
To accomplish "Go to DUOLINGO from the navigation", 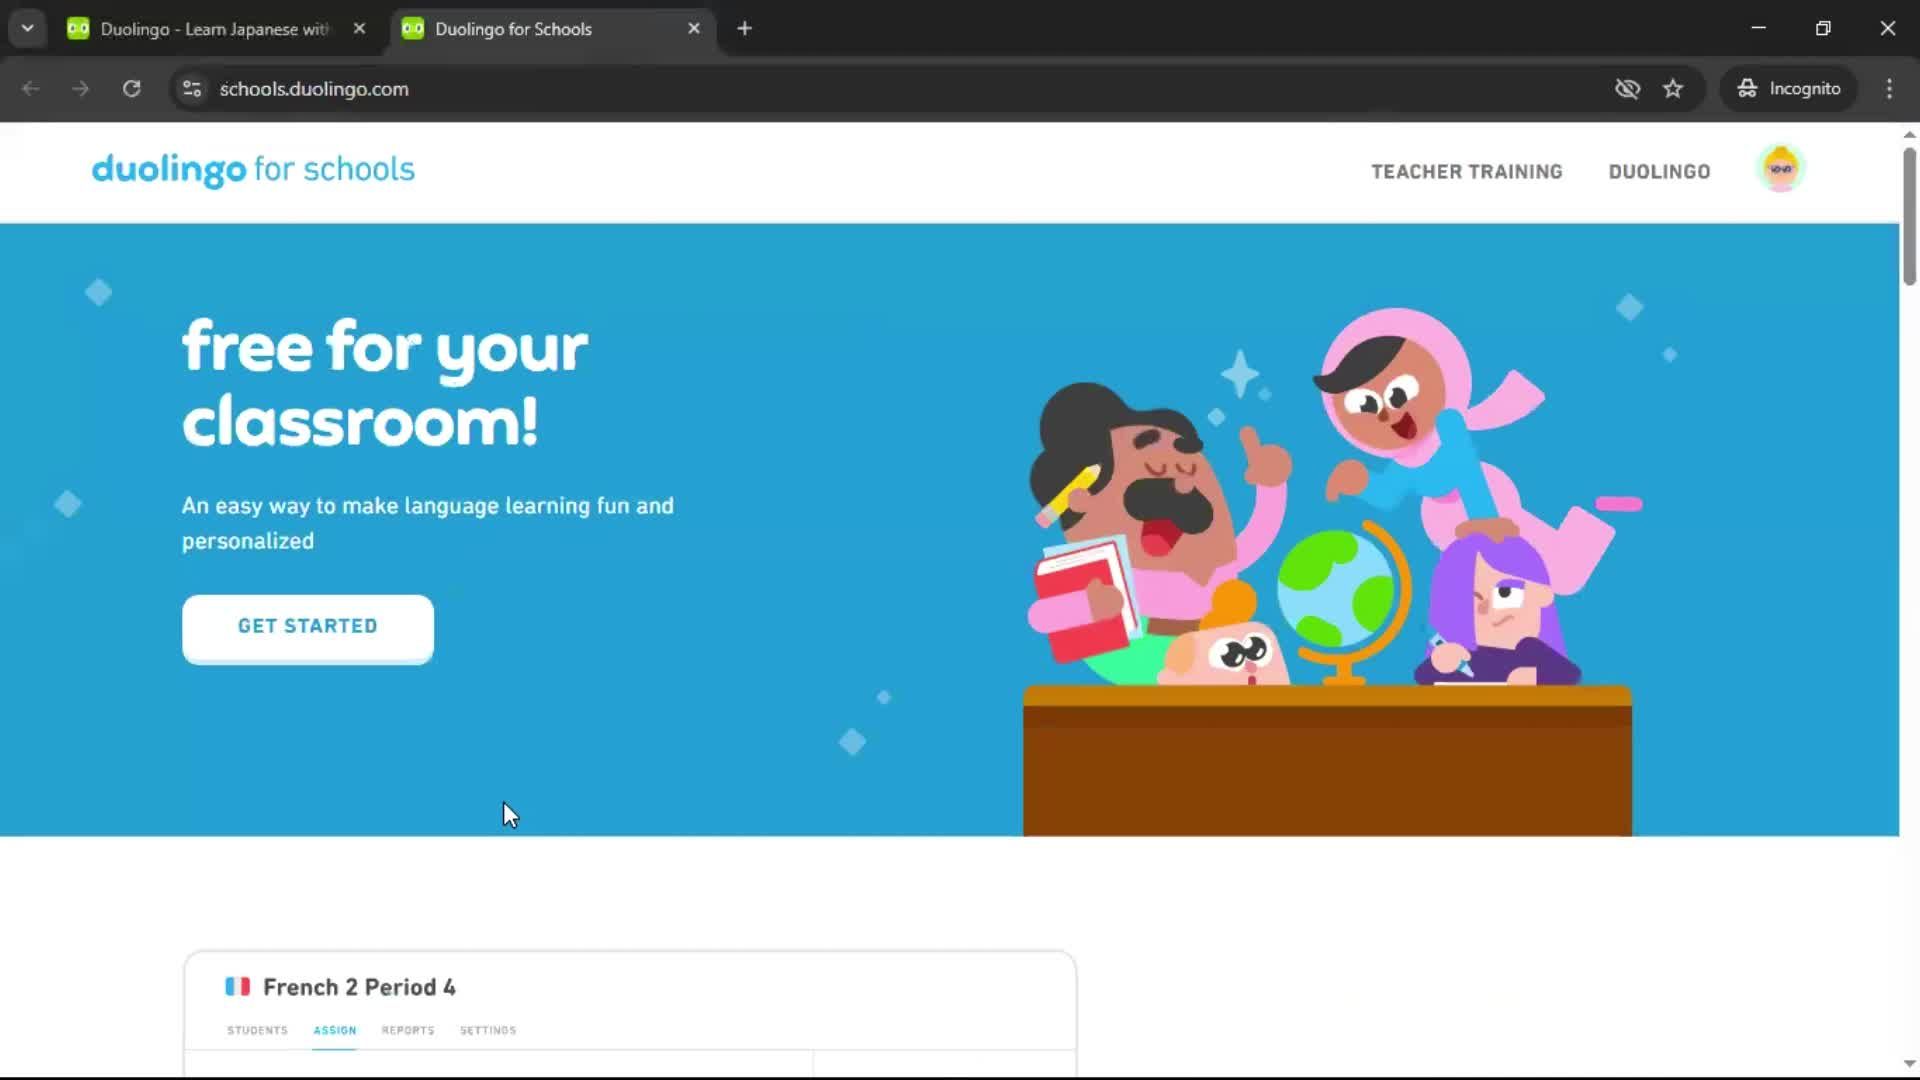I will pyautogui.click(x=1659, y=171).
